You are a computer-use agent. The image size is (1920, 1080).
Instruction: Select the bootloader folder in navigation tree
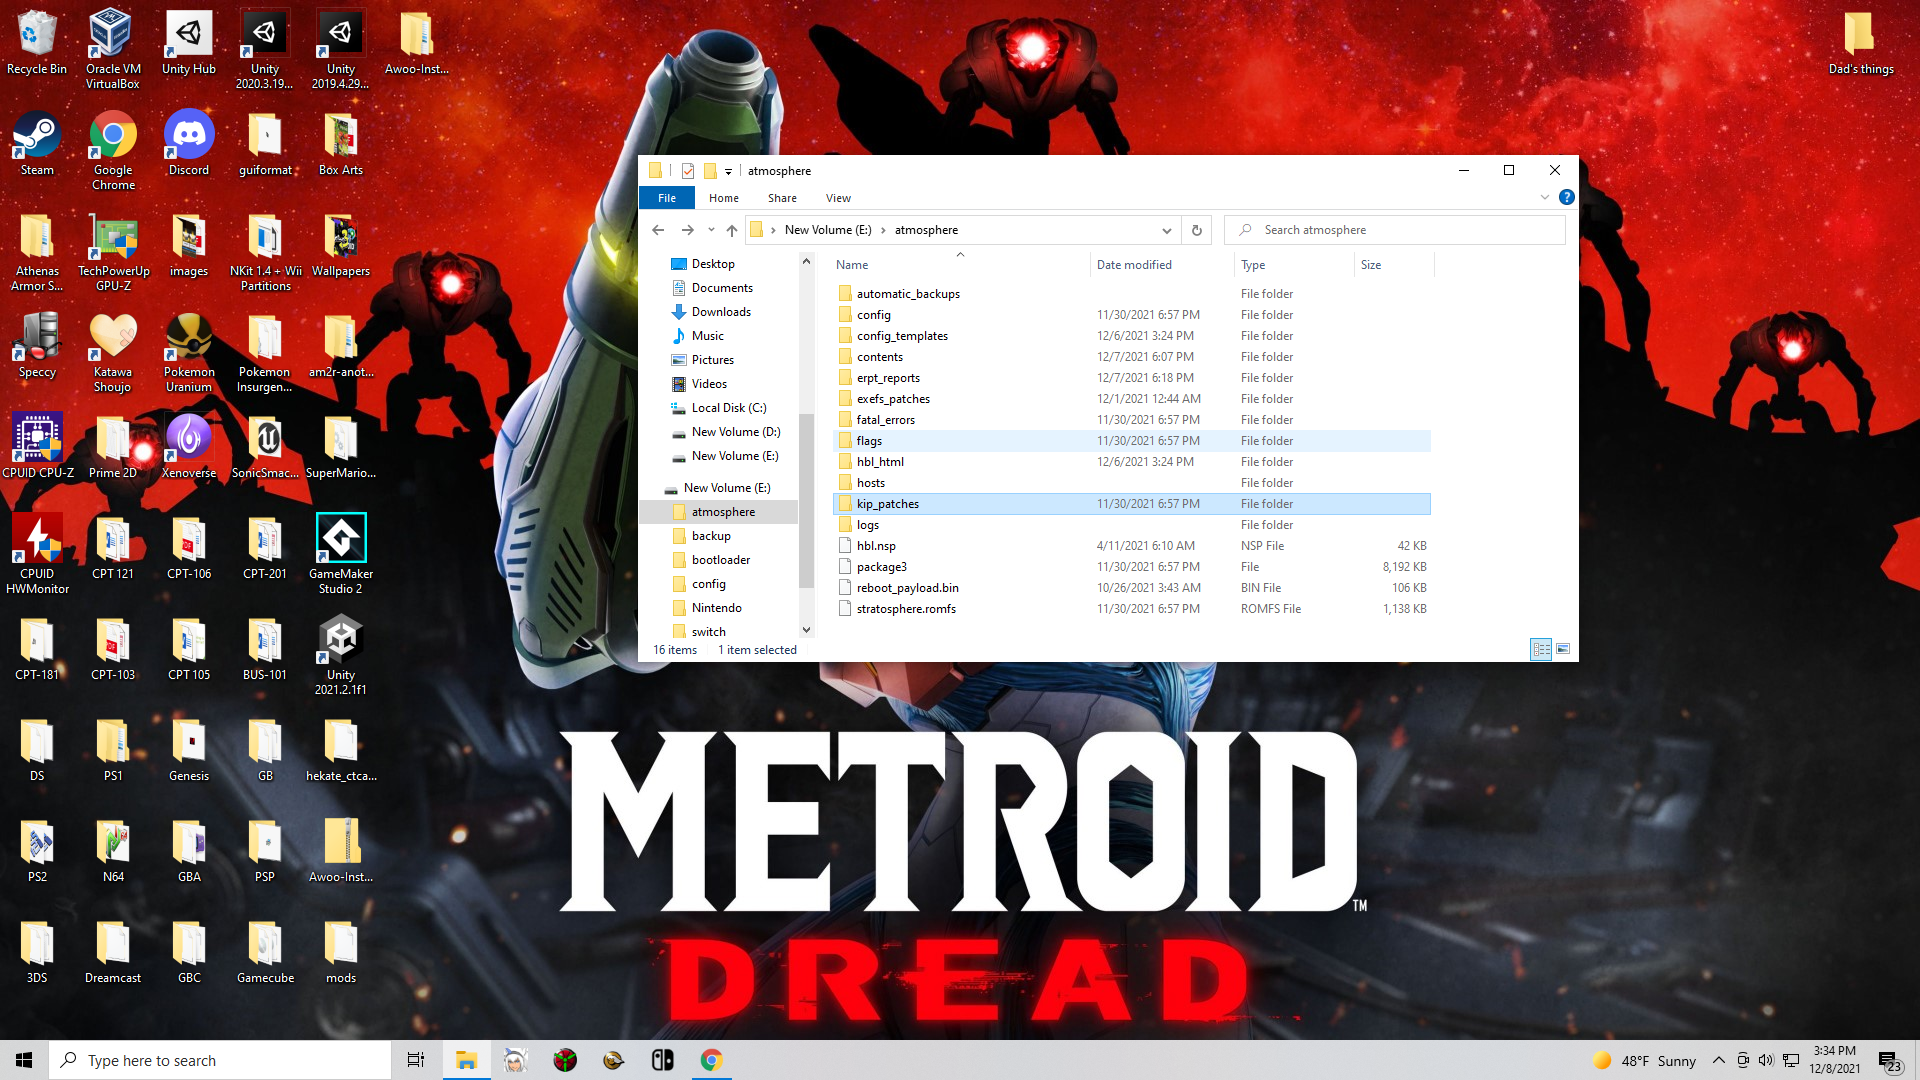[x=720, y=560]
